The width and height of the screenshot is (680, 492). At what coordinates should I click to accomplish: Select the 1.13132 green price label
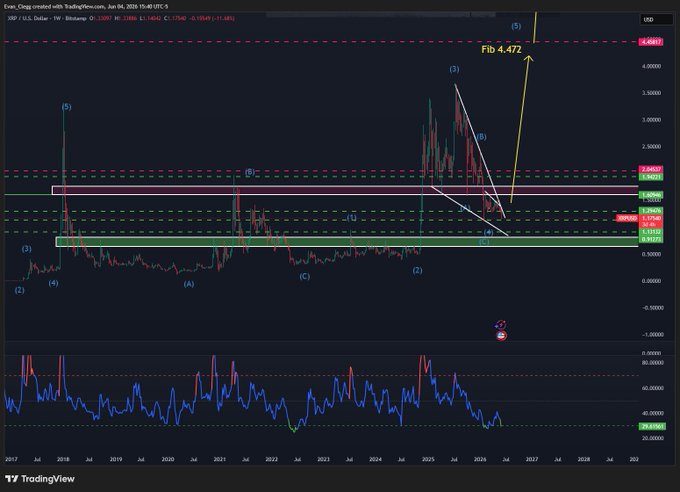pos(651,232)
